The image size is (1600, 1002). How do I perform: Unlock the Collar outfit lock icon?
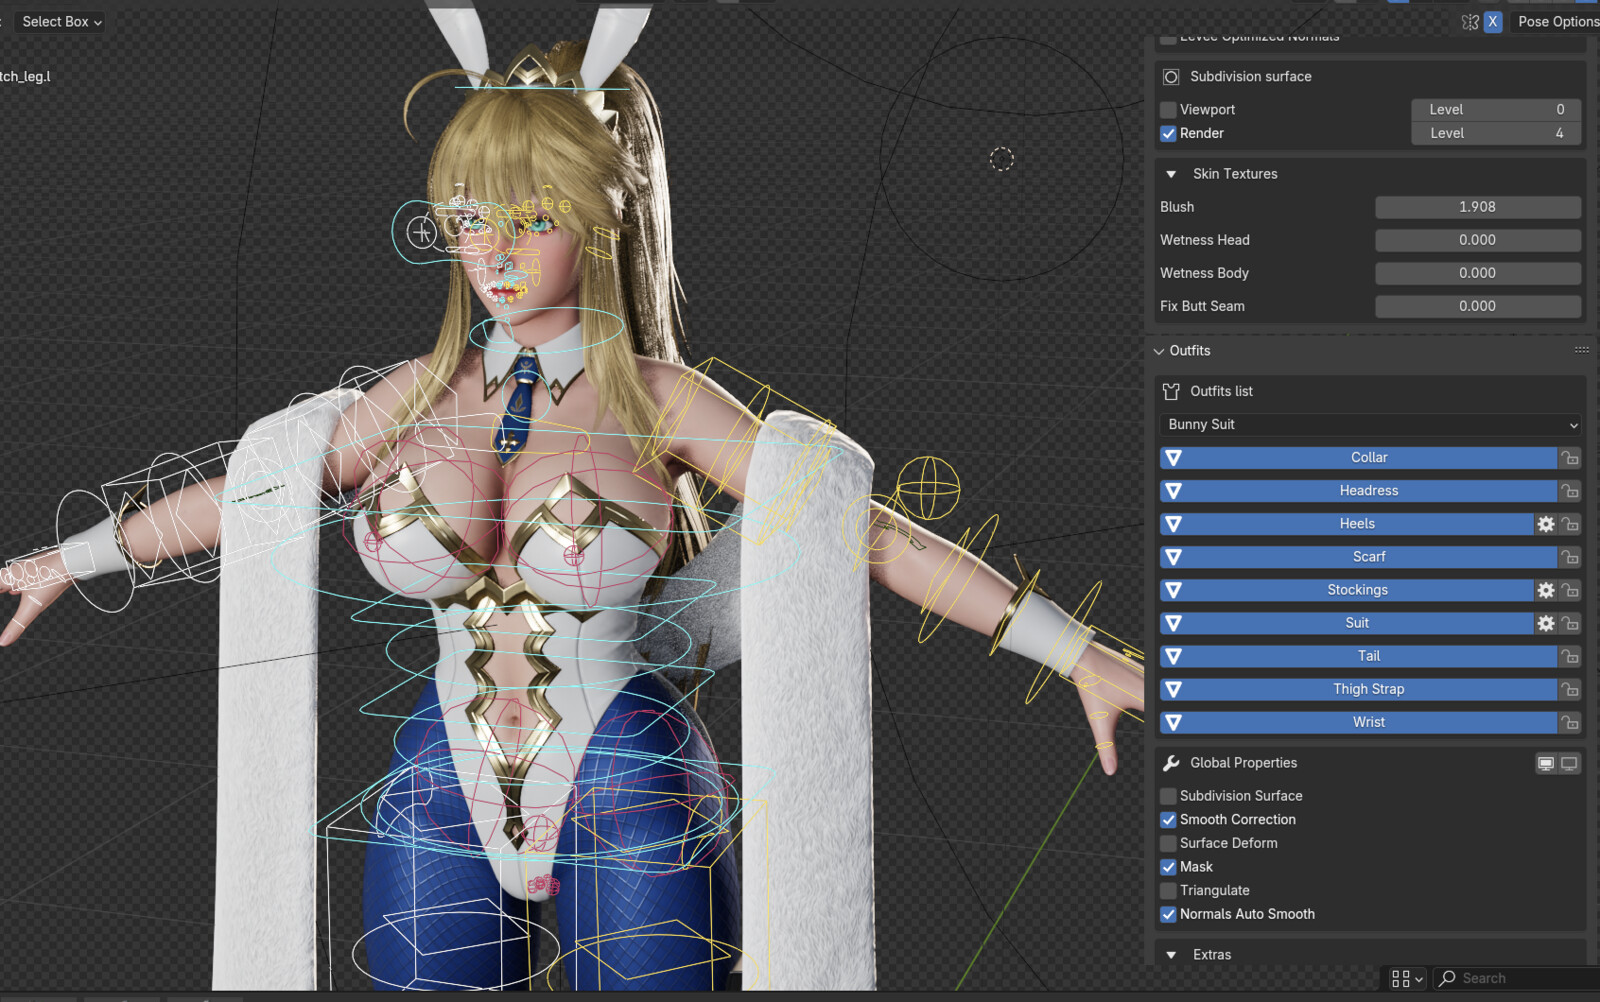click(x=1570, y=457)
